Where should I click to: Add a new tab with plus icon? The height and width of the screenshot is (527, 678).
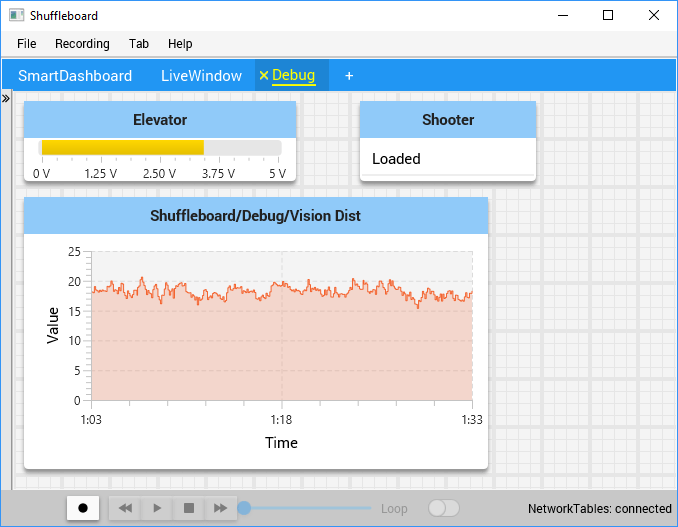pos(349,76)
